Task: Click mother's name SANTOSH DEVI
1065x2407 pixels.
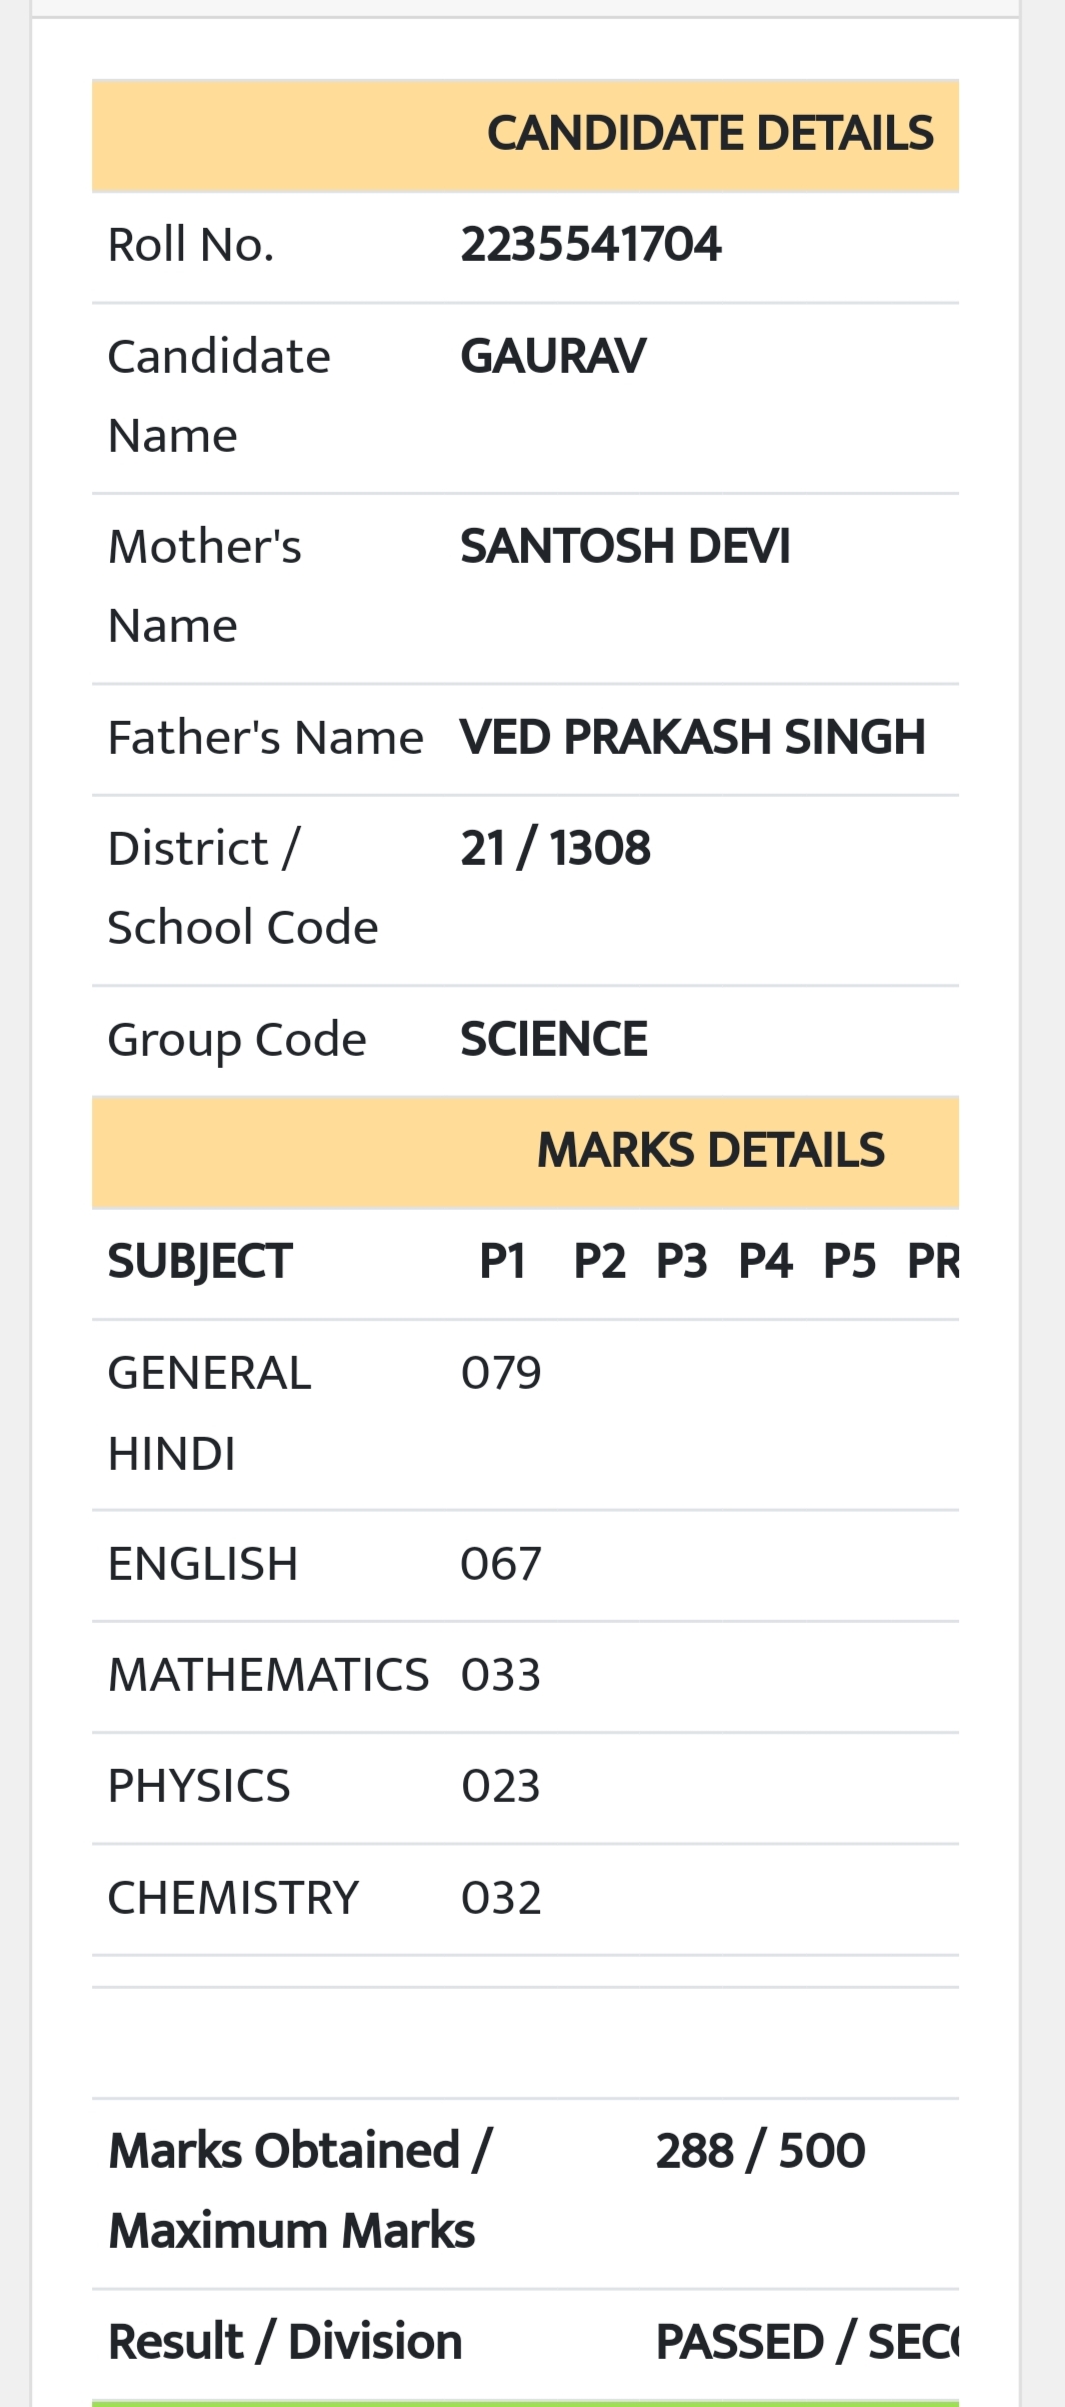Action: pos(625,546)
